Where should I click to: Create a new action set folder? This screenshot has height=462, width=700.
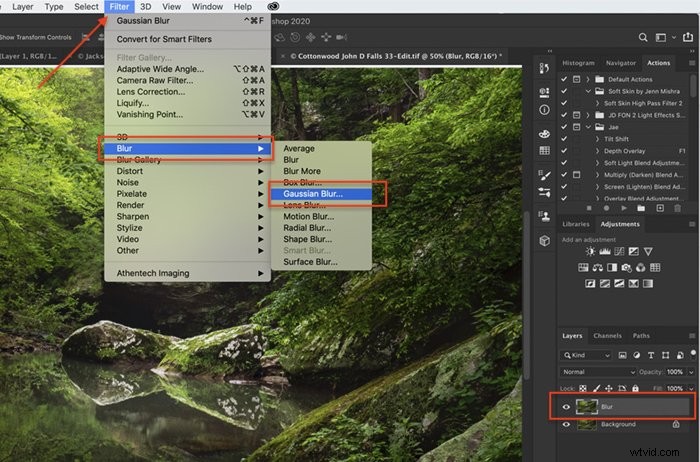click(x=641, y=208)
